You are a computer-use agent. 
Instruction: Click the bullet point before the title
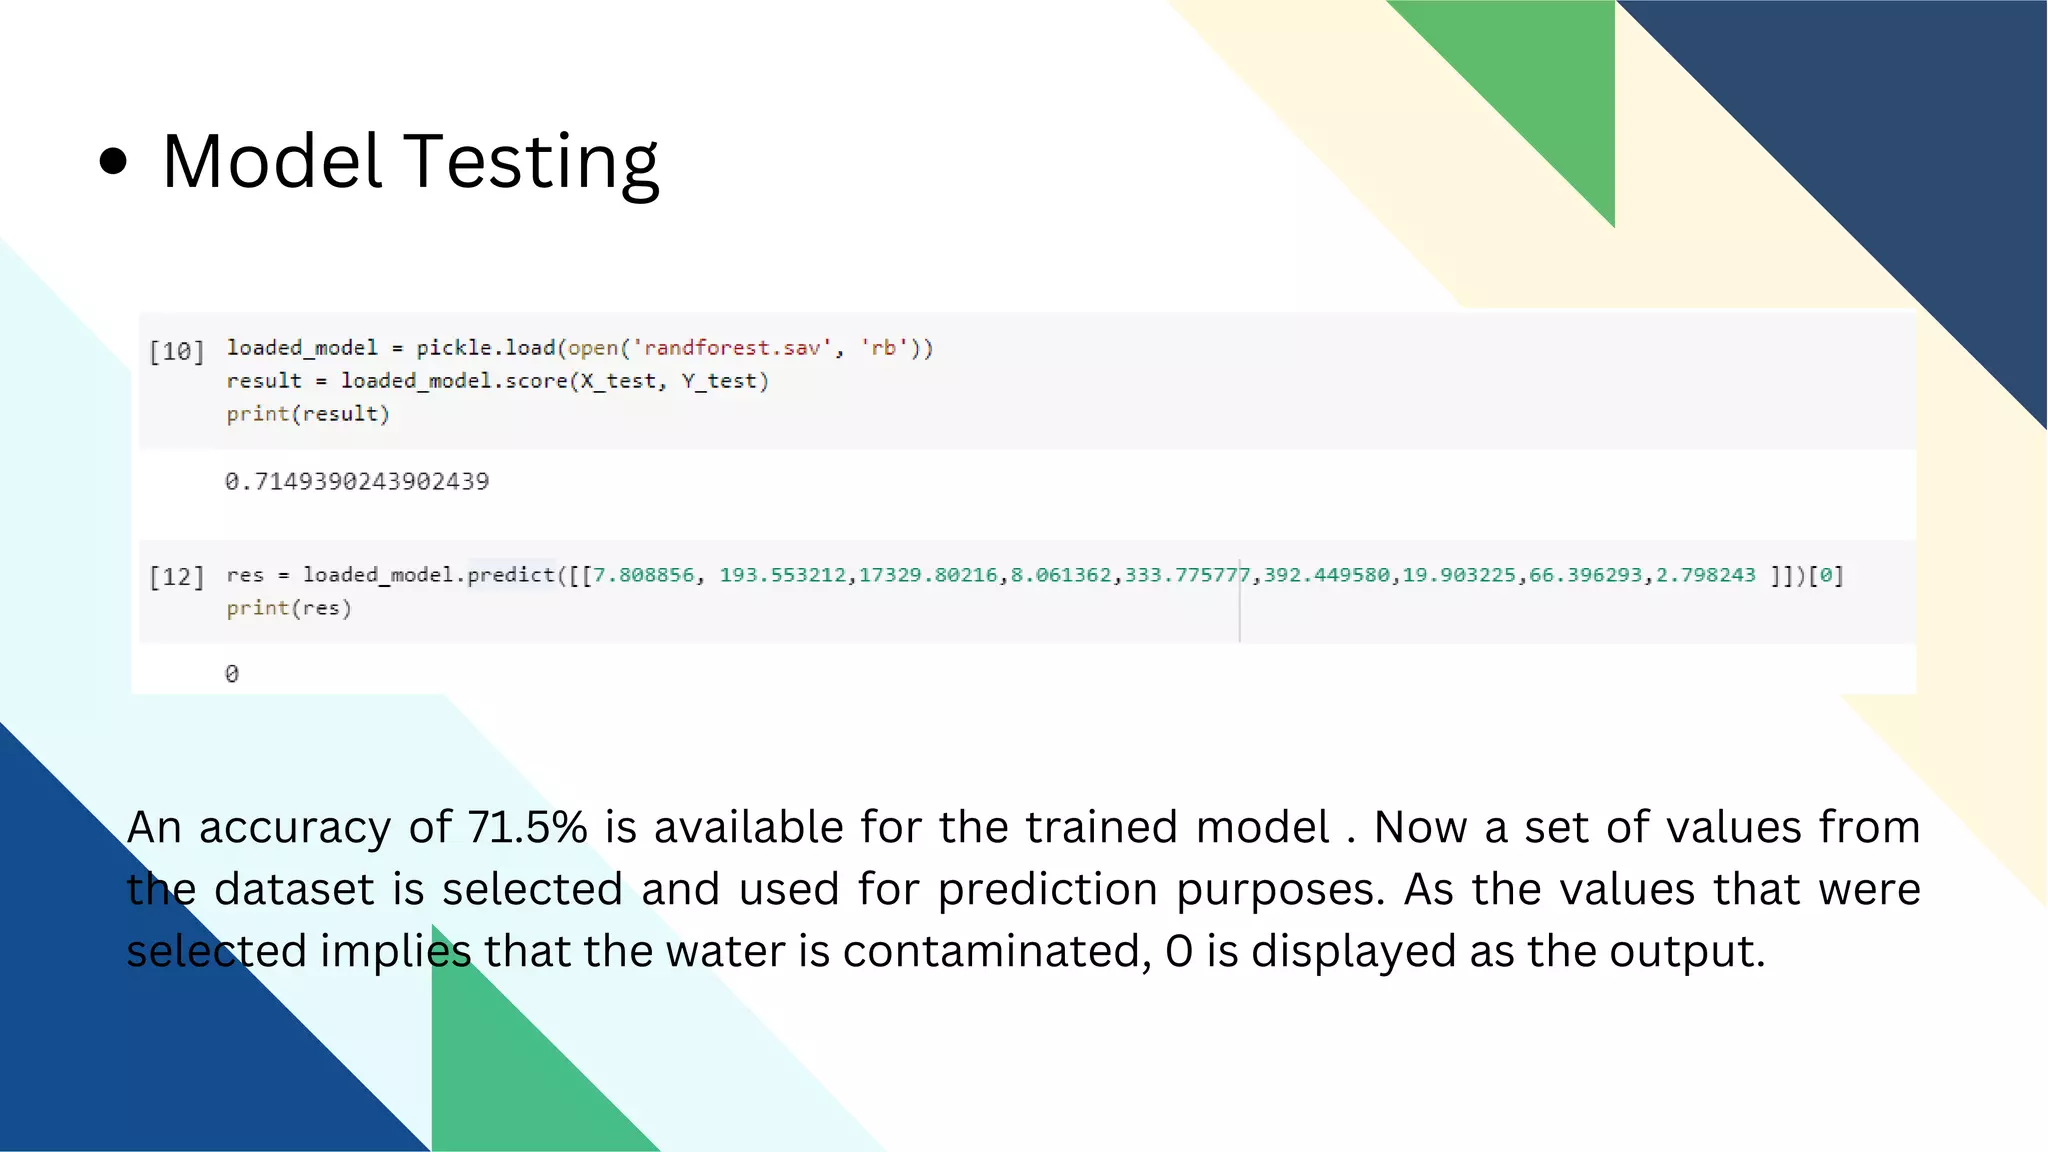click(x=114, y=162)
